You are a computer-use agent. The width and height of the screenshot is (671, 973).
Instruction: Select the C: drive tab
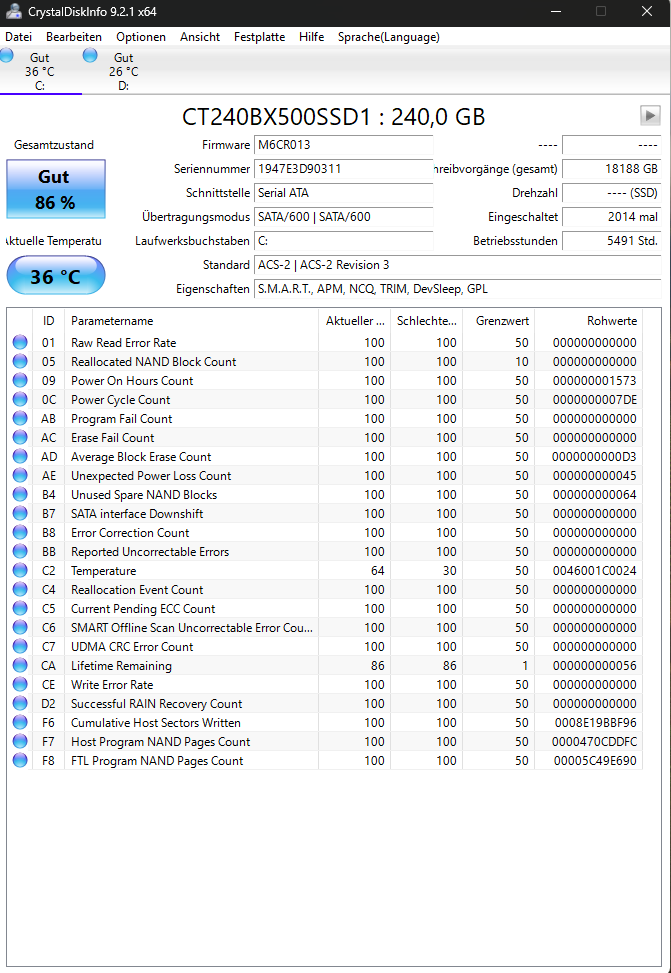coord(40,71)
